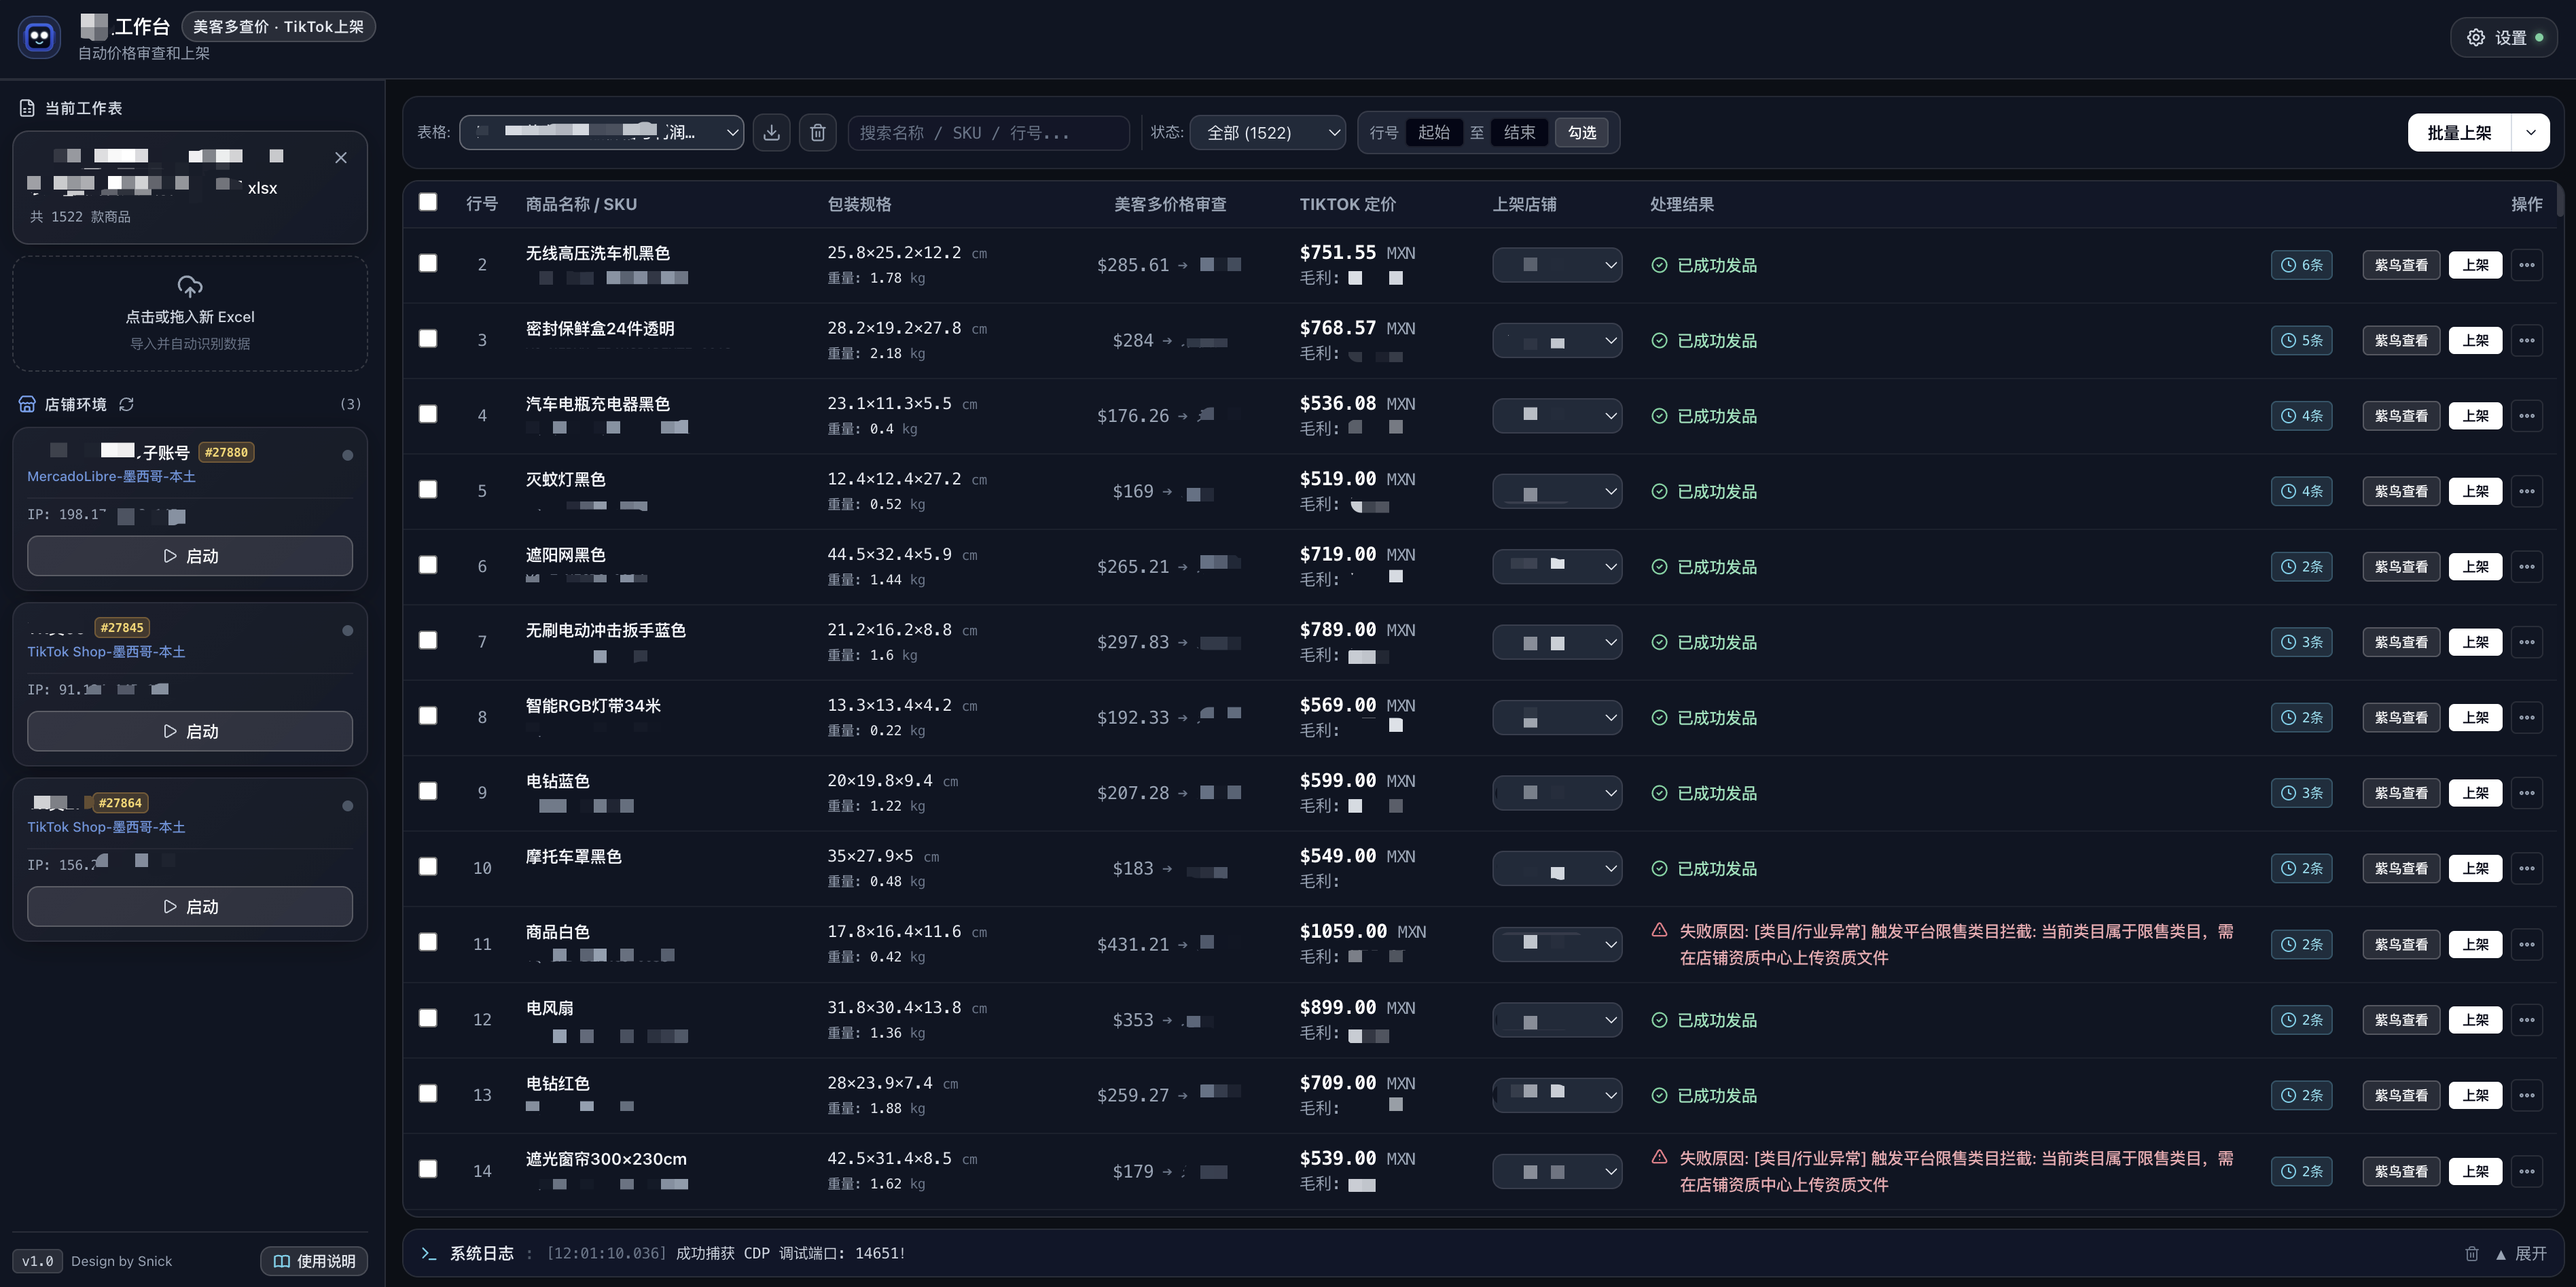Open more options for row 14
The height and width of the screenshot is (1287, 2576).
click(x=2527, y=1171)
